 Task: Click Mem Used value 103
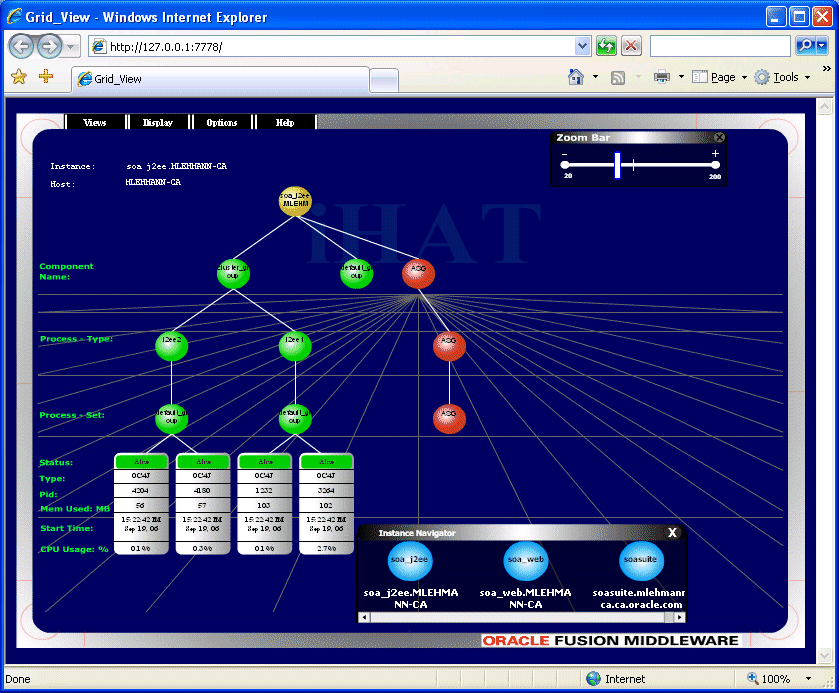tap(264, 505)
